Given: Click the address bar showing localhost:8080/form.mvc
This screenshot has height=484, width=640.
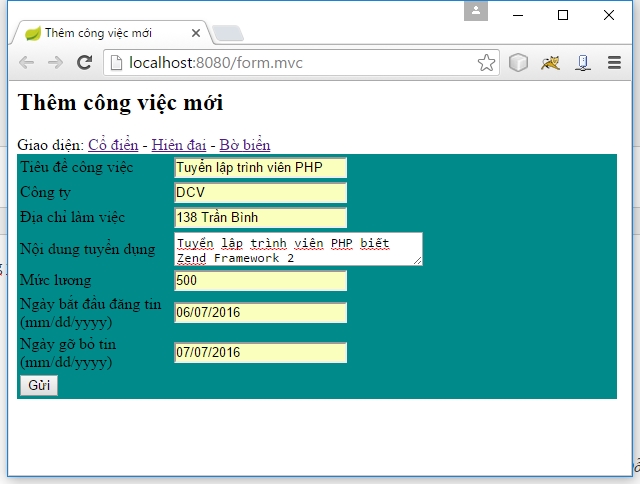Looking at the screenshot, I should [x=301, y=63].
